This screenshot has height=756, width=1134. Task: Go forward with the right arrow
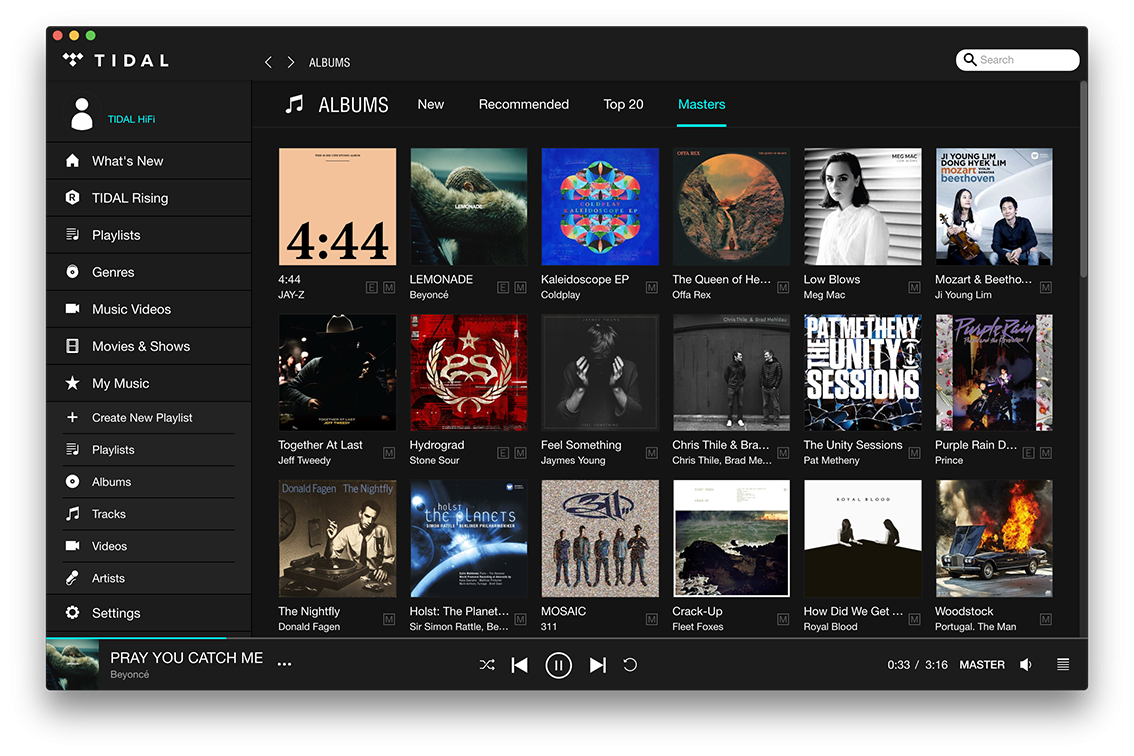291,62
